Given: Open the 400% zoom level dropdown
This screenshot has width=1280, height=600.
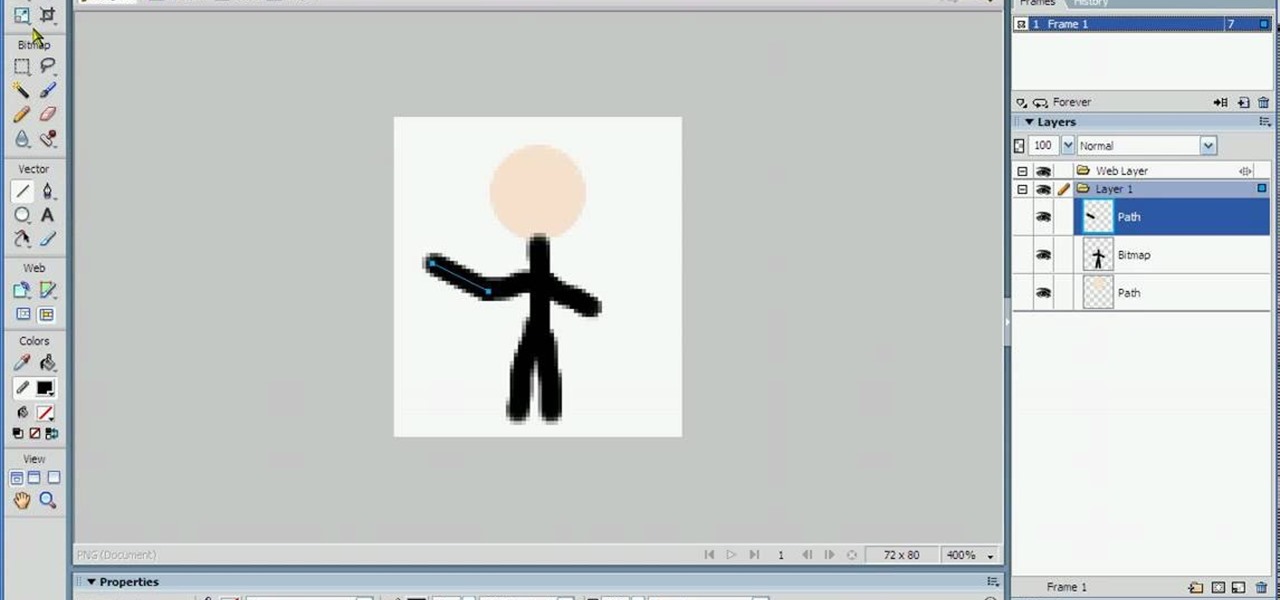Looking at the screenshot, I should [x=990, y=556].
